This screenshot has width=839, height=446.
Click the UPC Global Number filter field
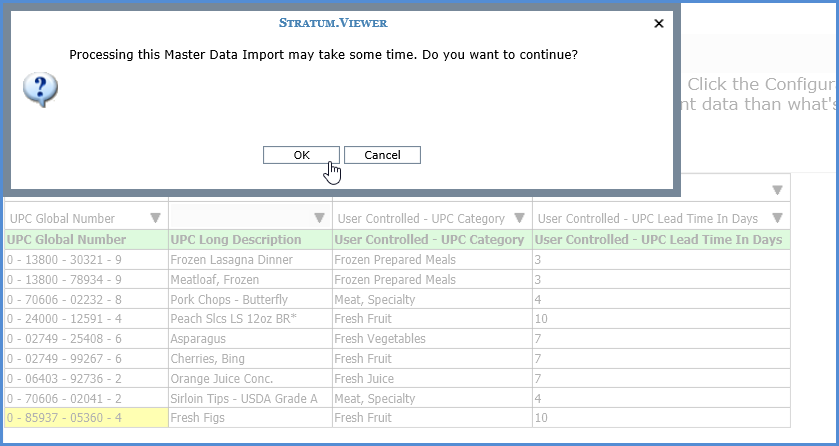tap(75, 218)
